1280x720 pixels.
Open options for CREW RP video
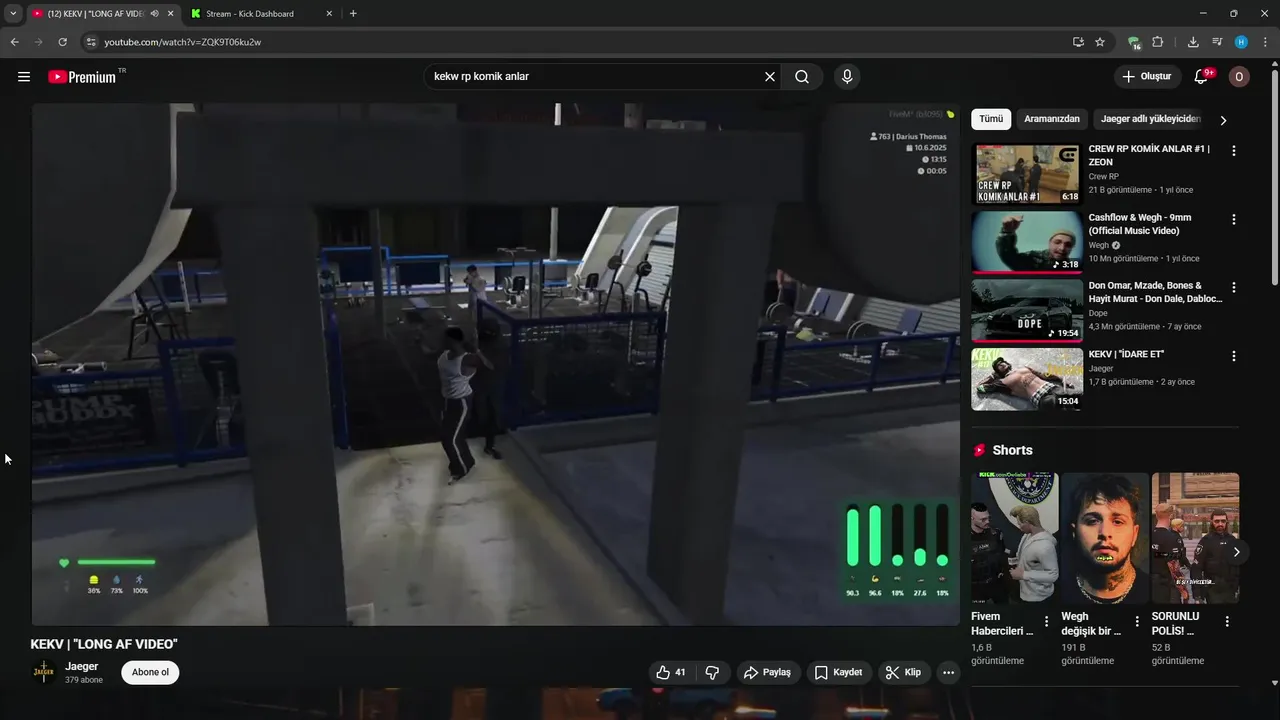(1234, 151)
